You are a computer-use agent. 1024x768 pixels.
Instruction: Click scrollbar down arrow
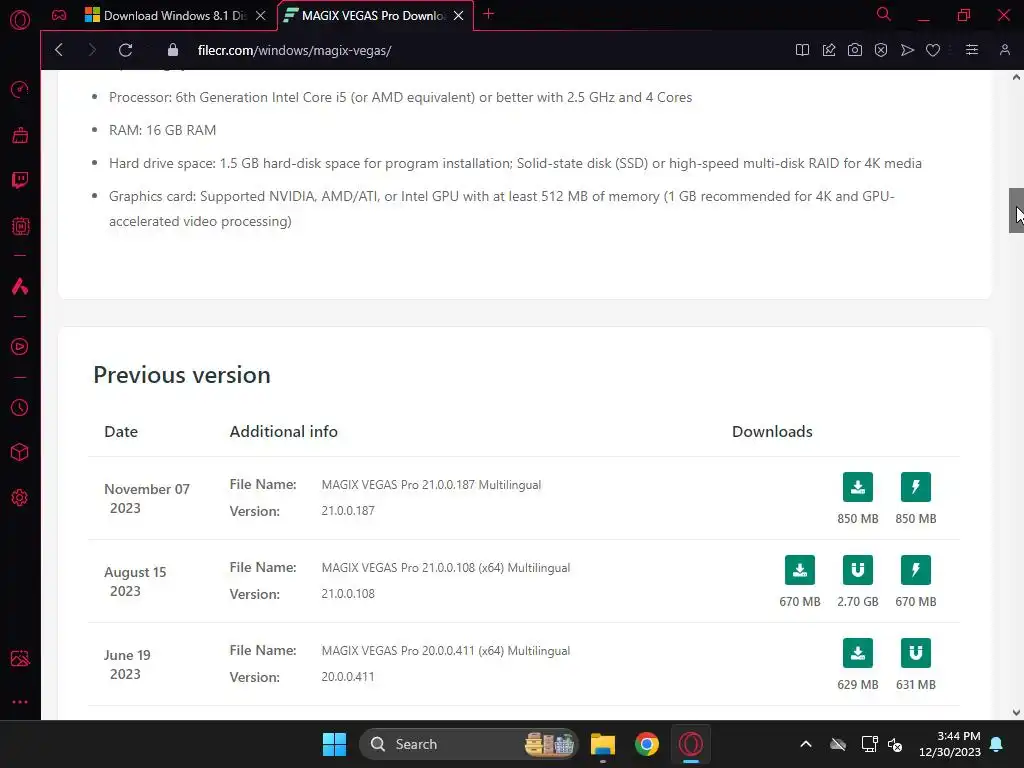click(x=1016, y=712)
